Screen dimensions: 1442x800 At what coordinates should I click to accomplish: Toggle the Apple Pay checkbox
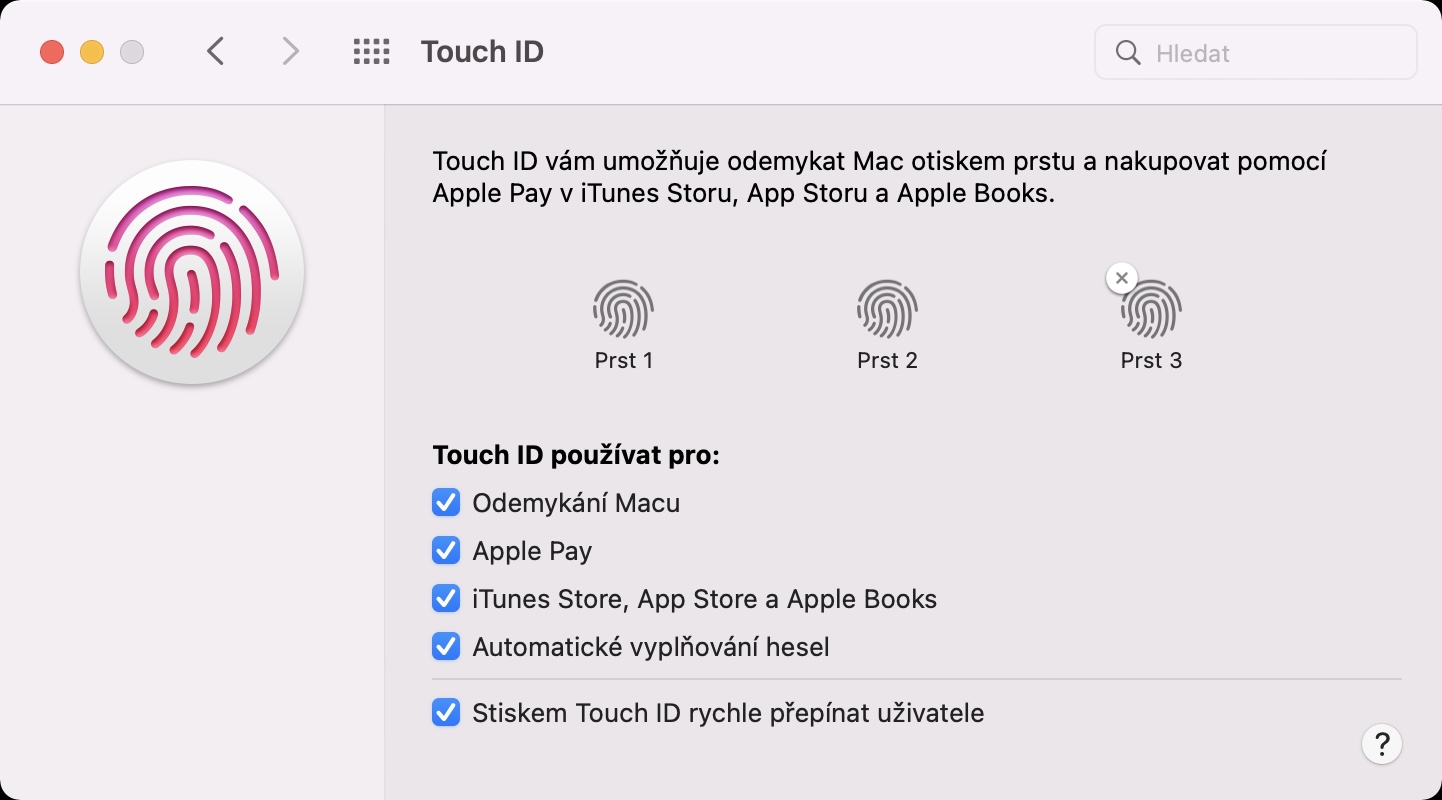446,550
